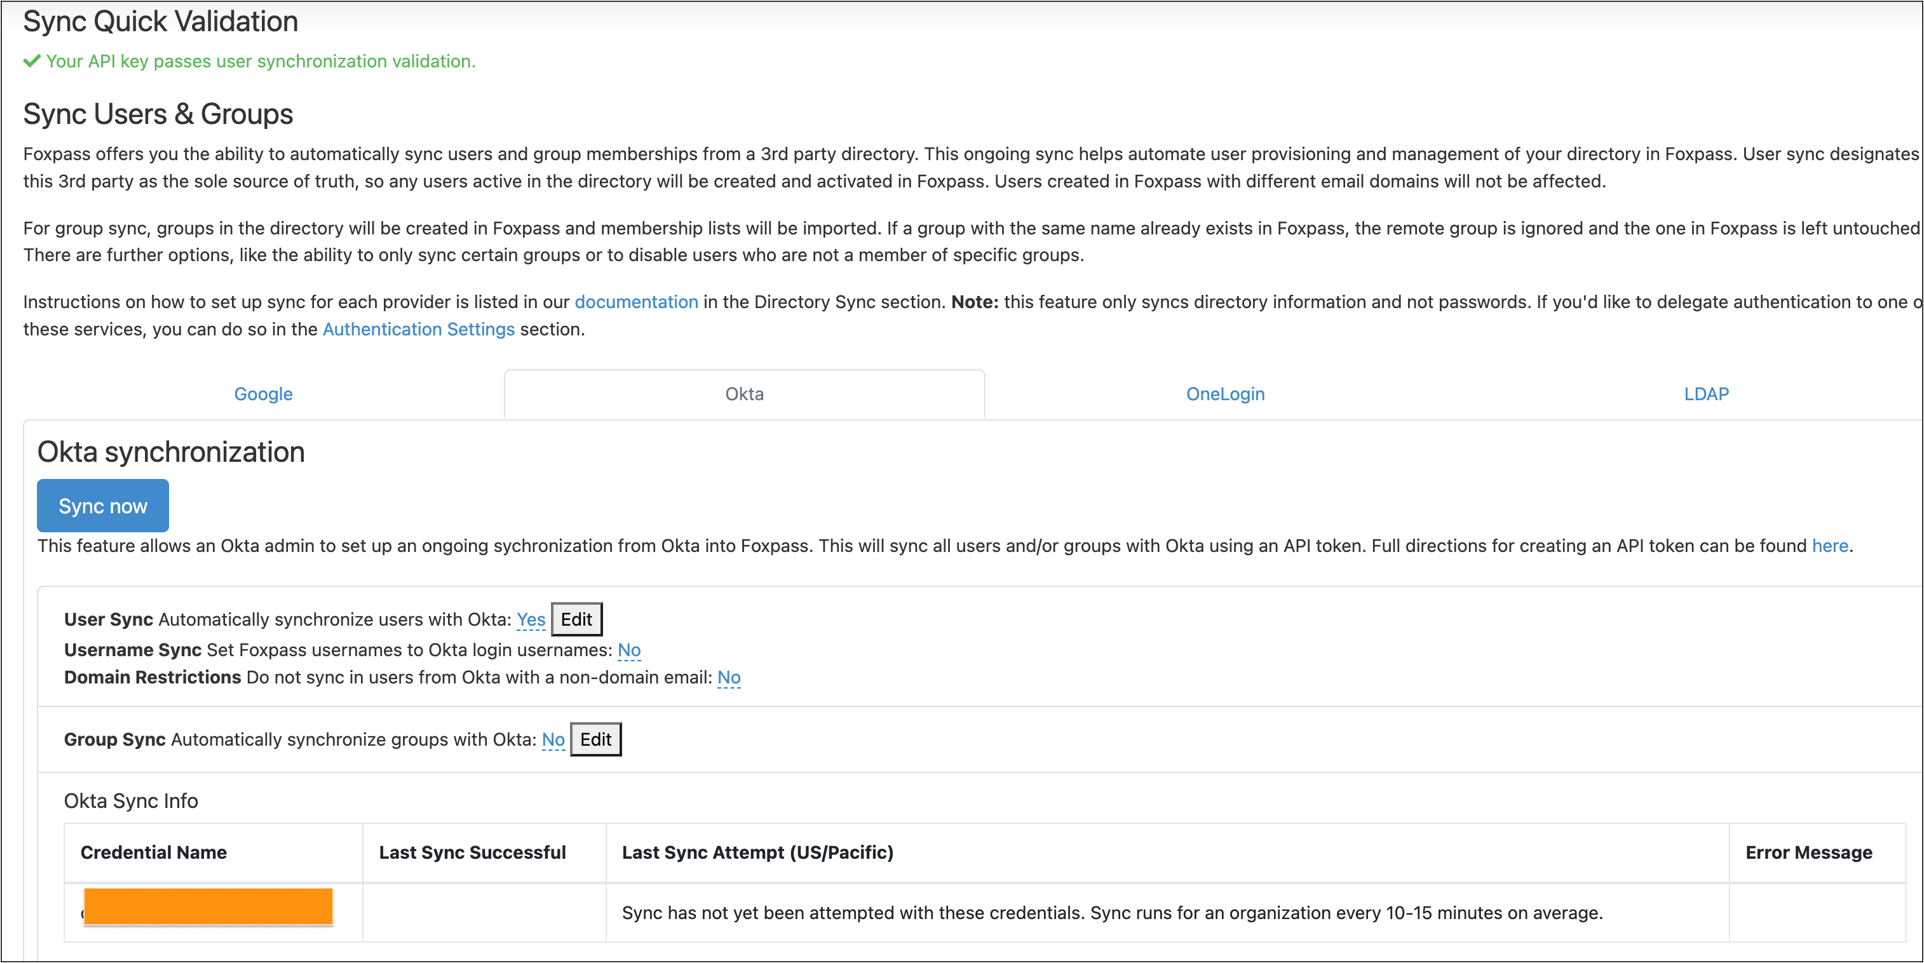
Task: Click Edit next to User Sync
Action: [x=576, y=620]
